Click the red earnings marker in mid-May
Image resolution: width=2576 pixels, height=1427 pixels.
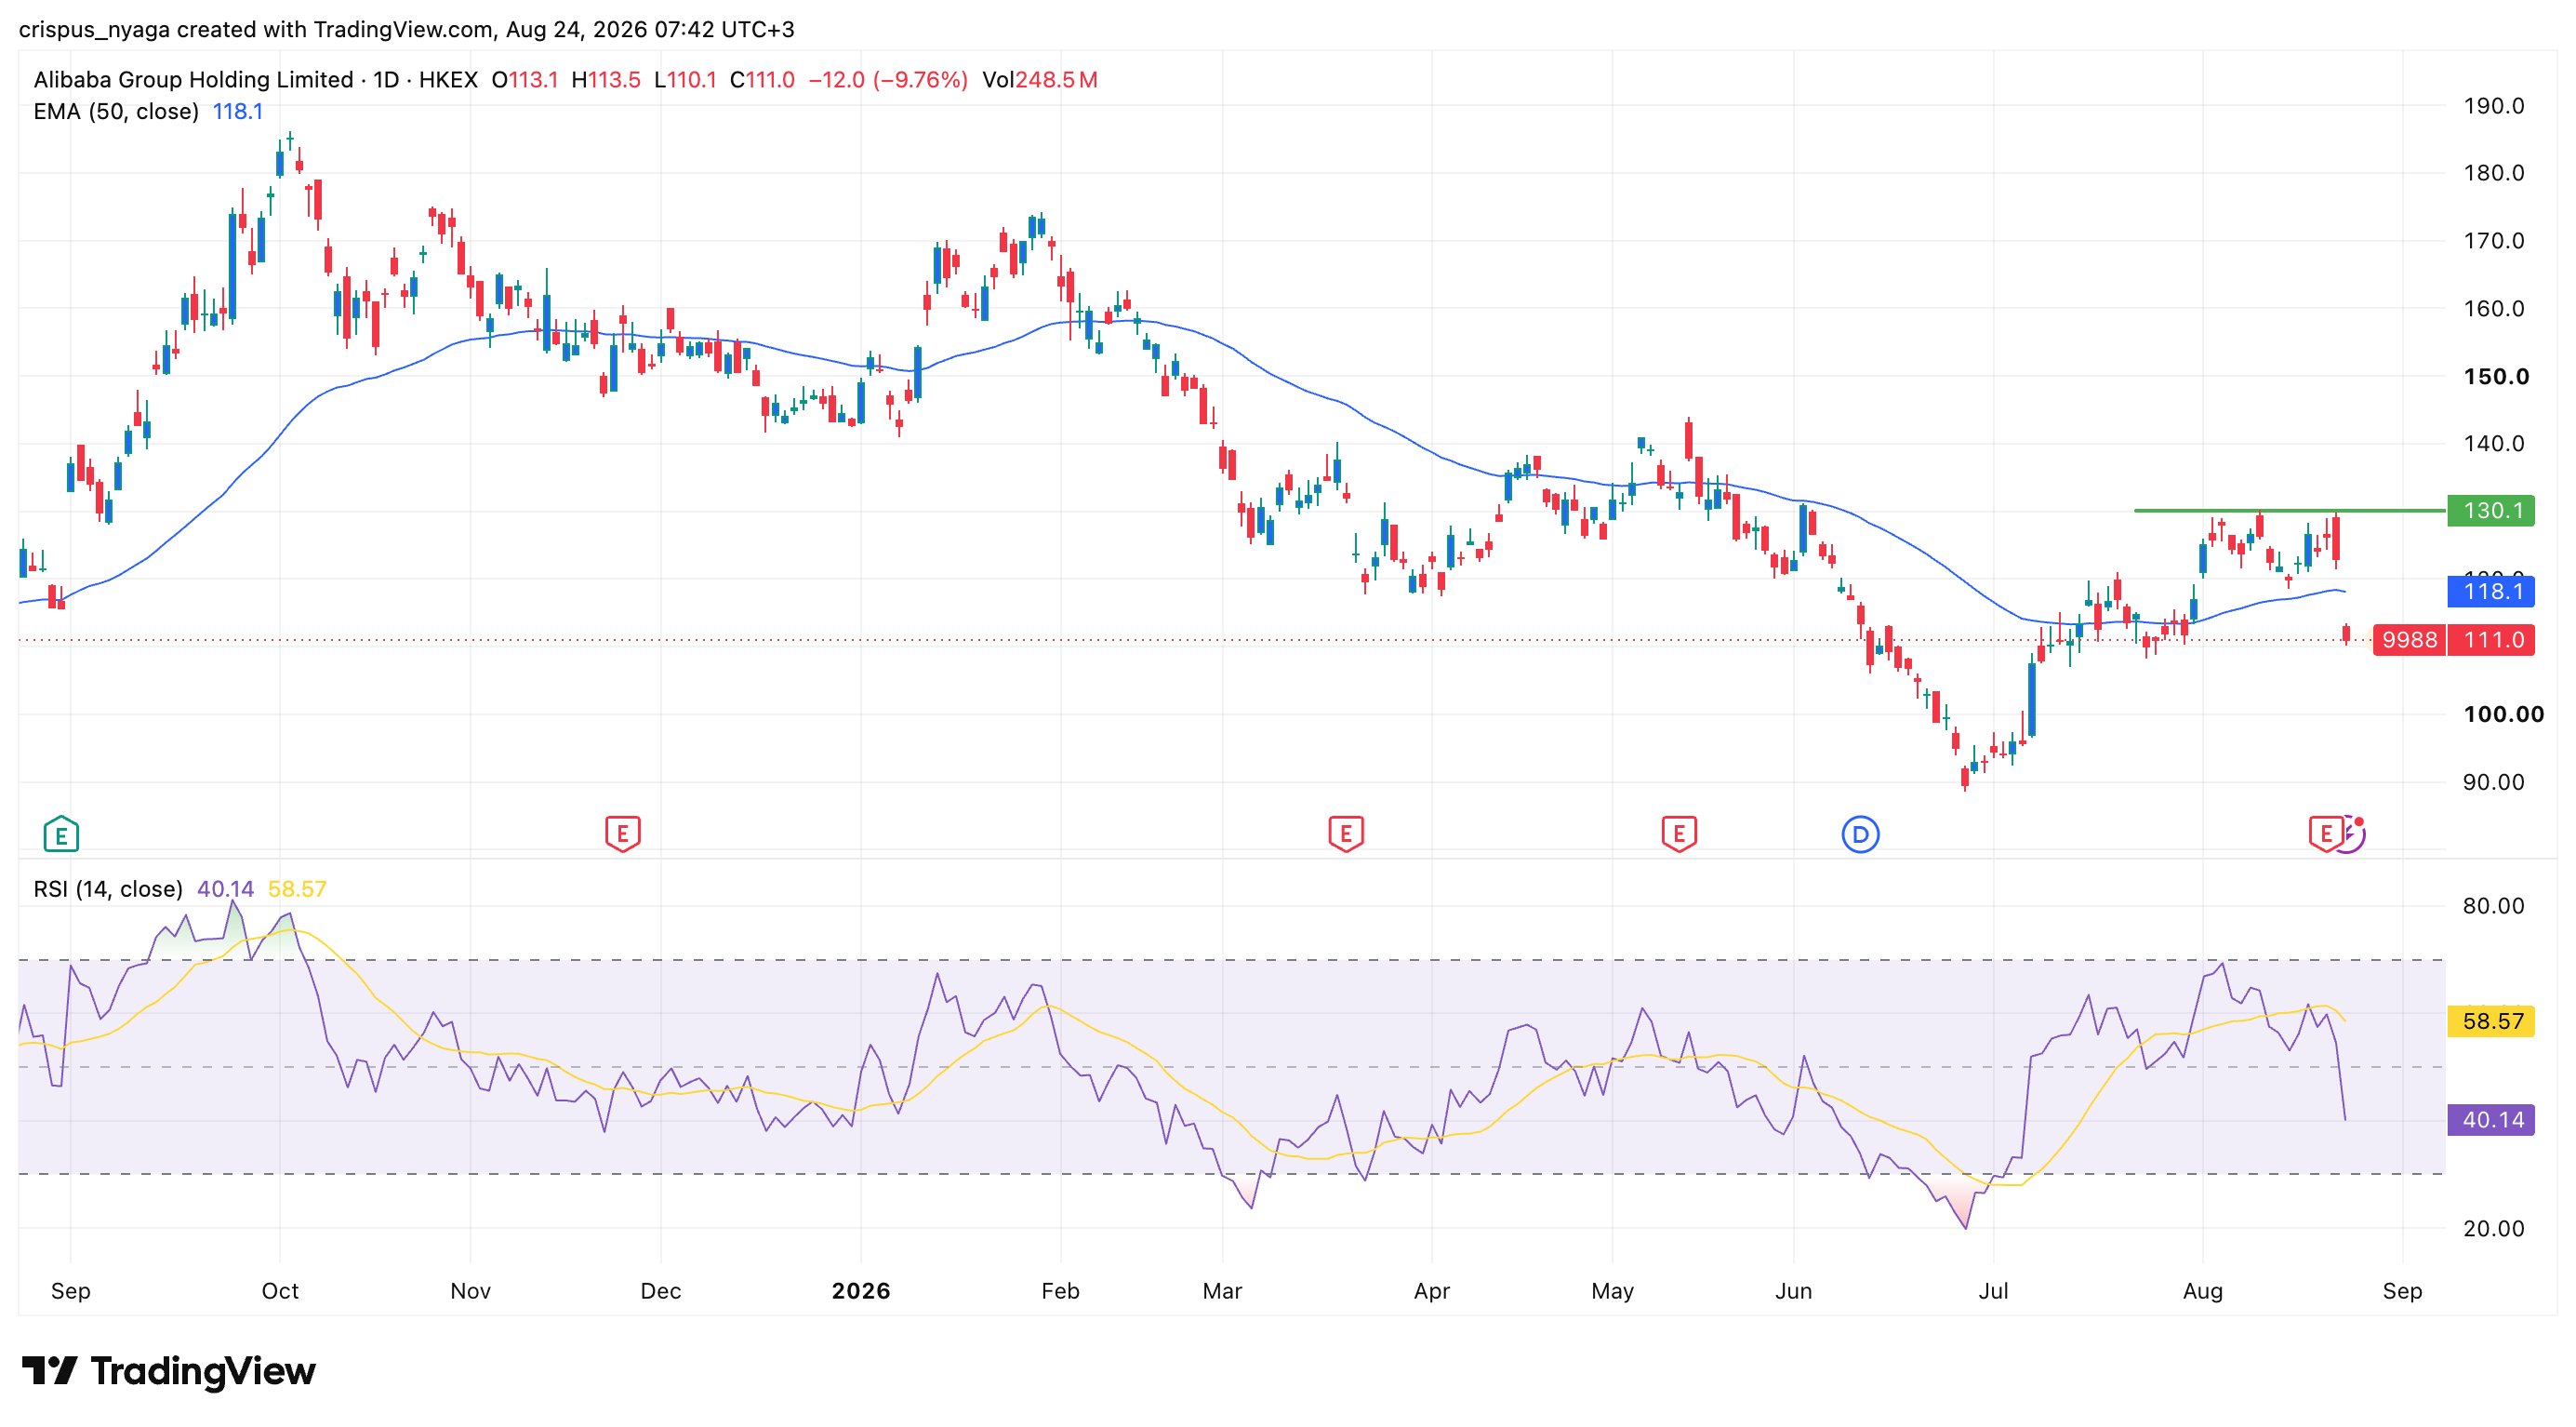[x=1679, y=834]
